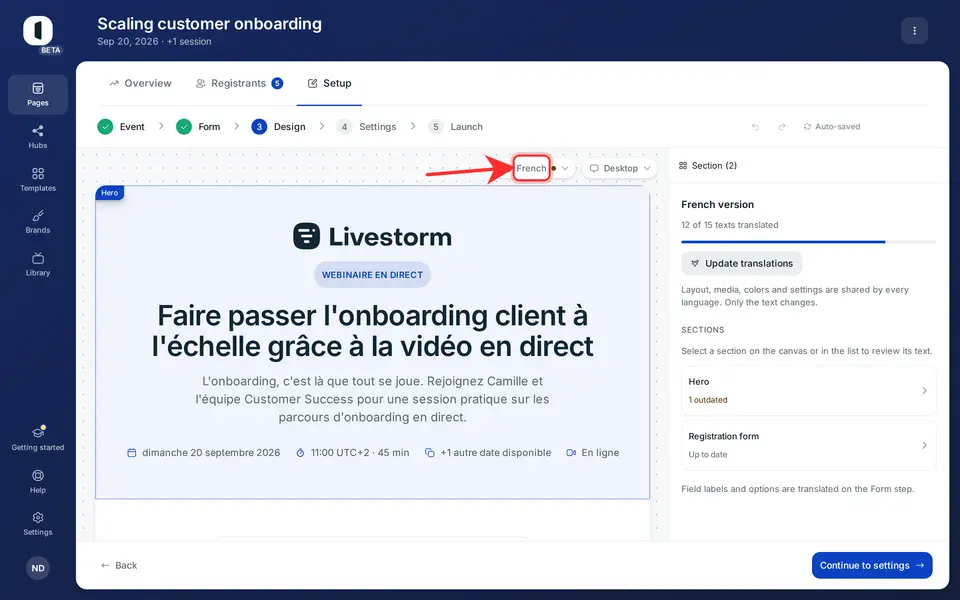Click the Back link
This screenshot has width=960, height=600.
pyautogui.click(x=119, y=565)
